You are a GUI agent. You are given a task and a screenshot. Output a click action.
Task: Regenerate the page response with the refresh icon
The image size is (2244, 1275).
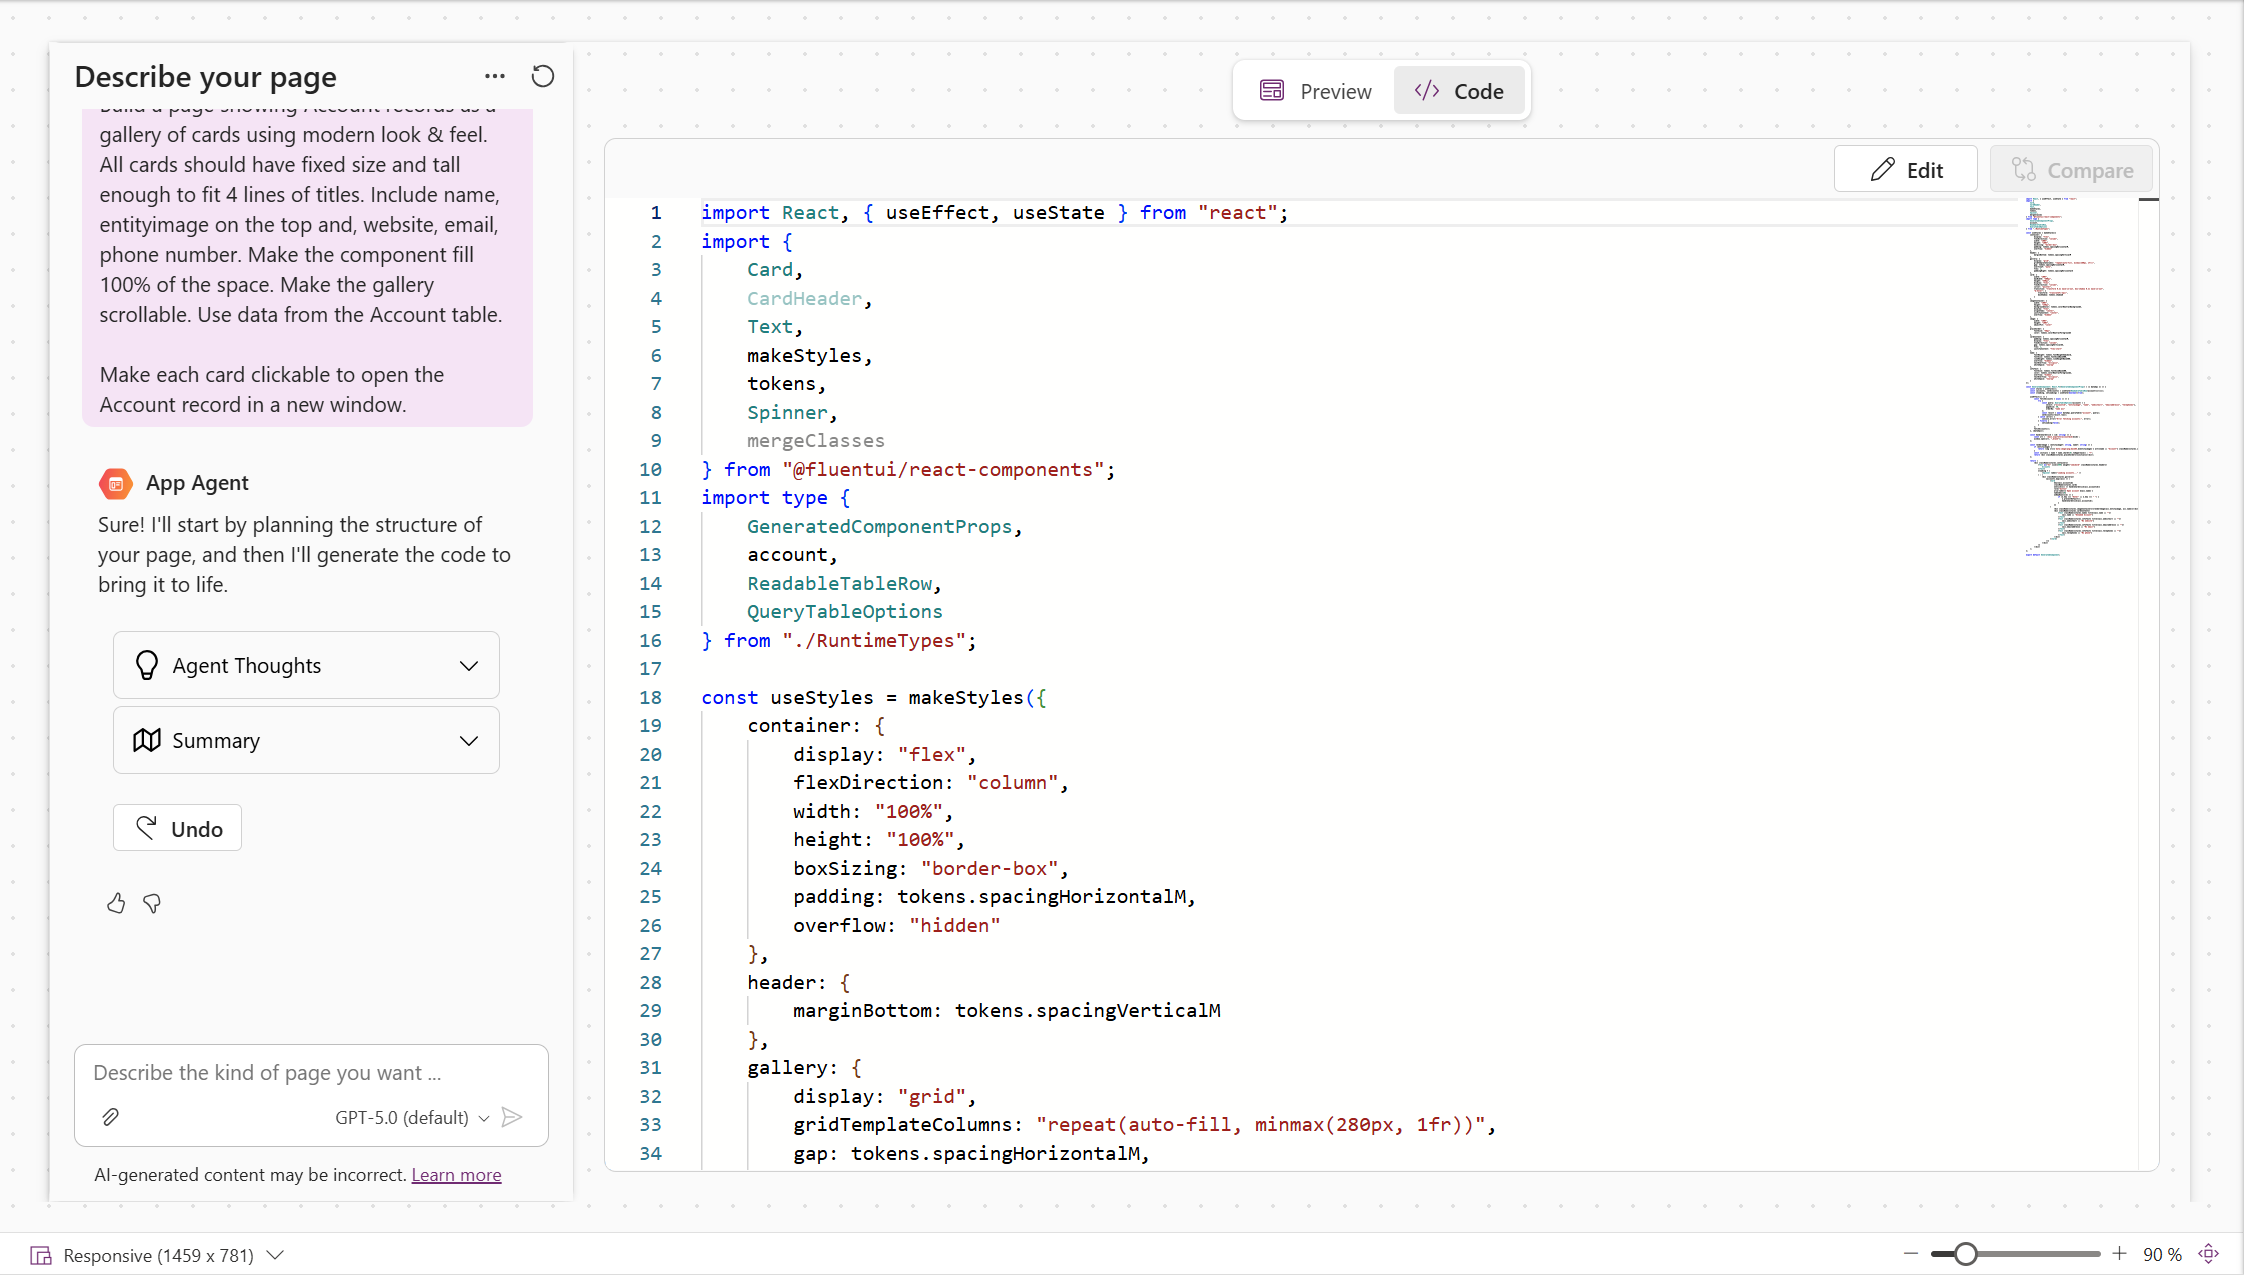(x=542, y=76)
